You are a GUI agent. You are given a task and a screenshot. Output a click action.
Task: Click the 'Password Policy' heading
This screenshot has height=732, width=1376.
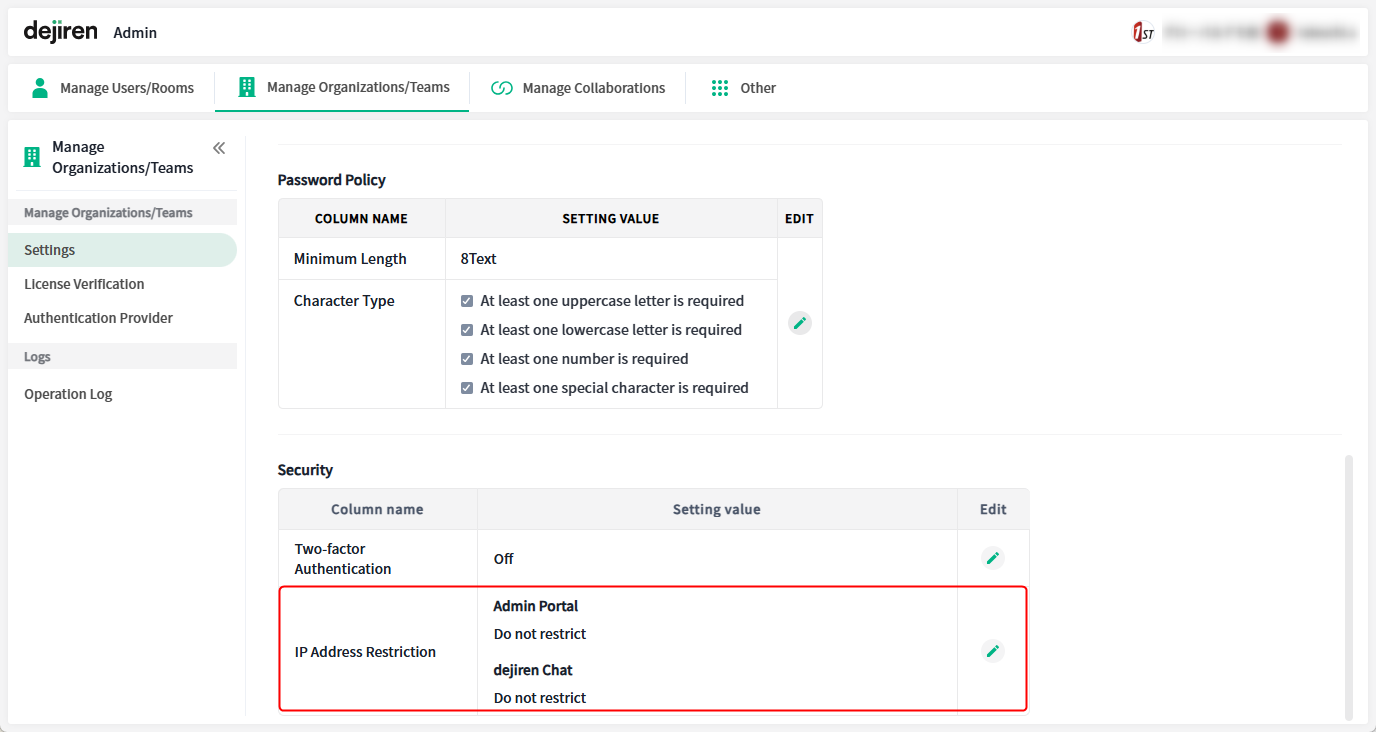(331, 180)
